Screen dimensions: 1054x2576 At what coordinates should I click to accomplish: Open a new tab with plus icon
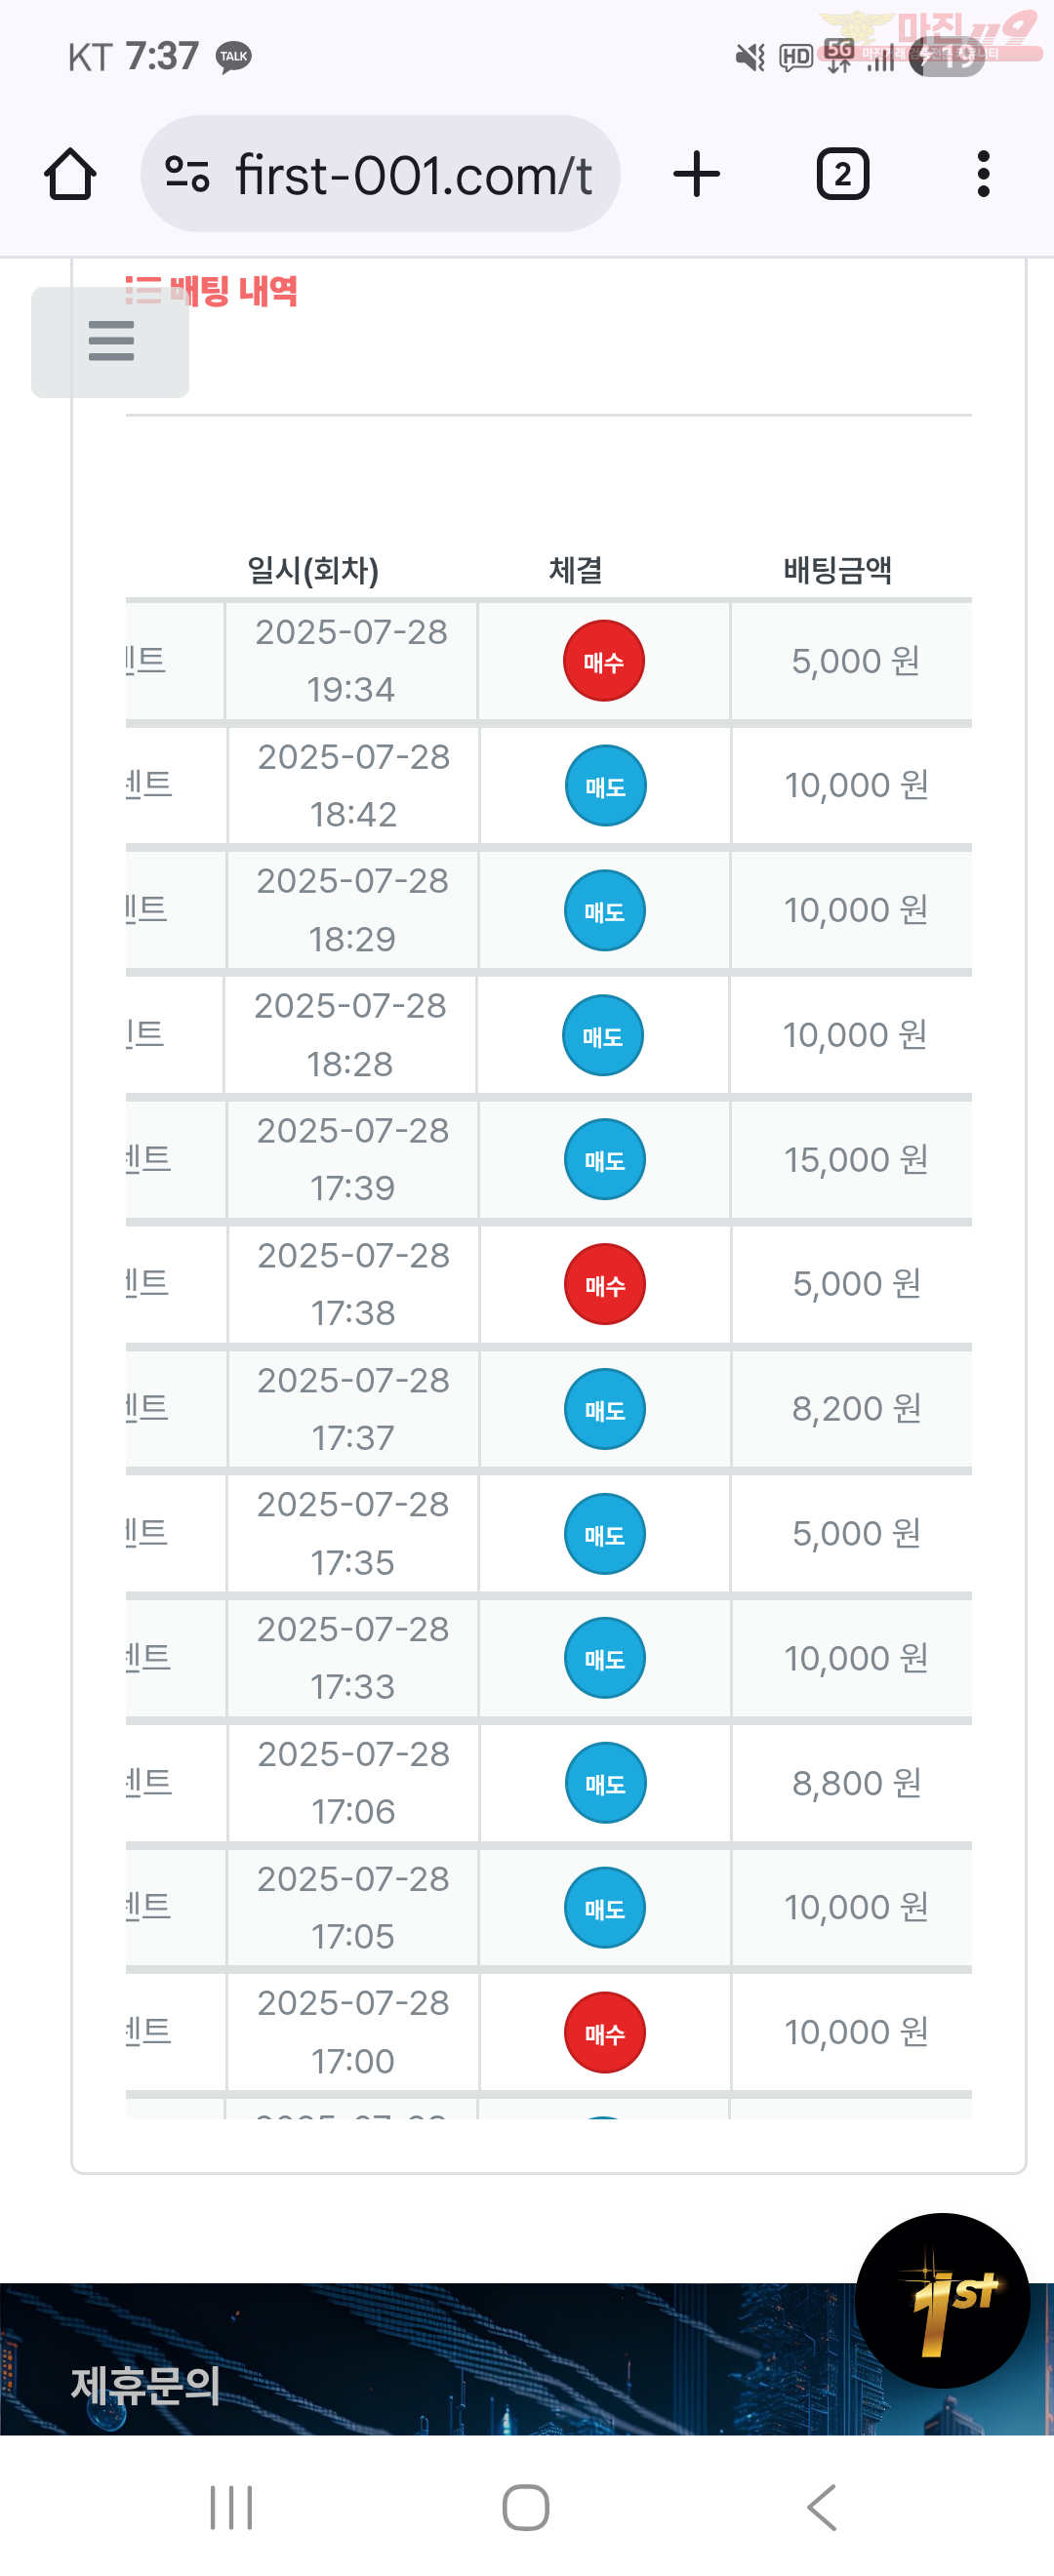click(696, 174)
